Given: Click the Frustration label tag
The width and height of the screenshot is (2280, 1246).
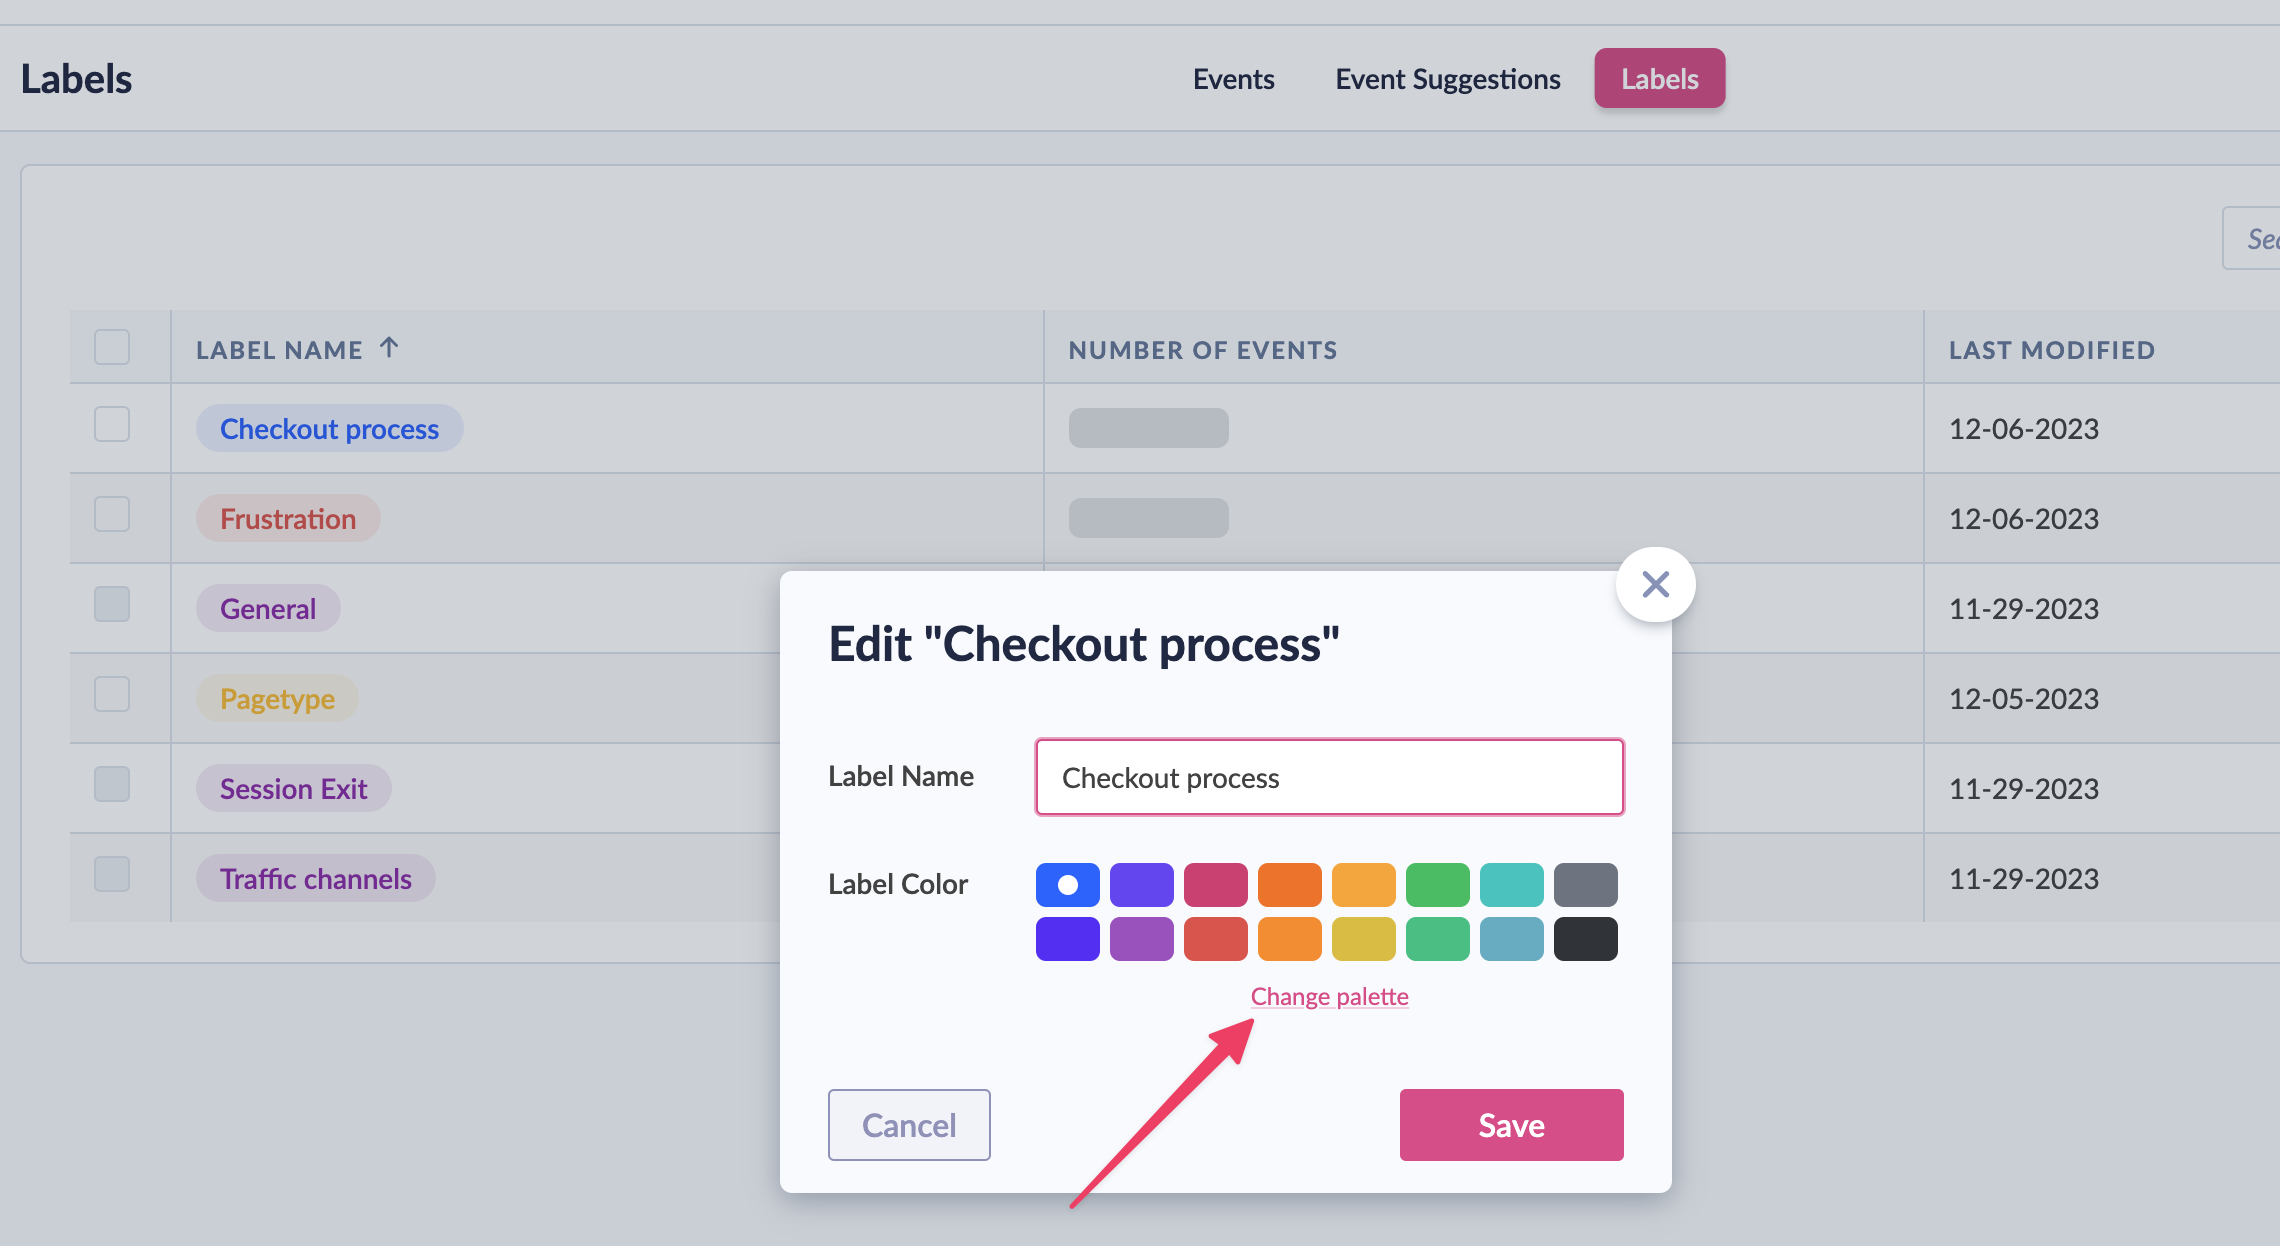Looking at the screenshot, I should (288, 519).
